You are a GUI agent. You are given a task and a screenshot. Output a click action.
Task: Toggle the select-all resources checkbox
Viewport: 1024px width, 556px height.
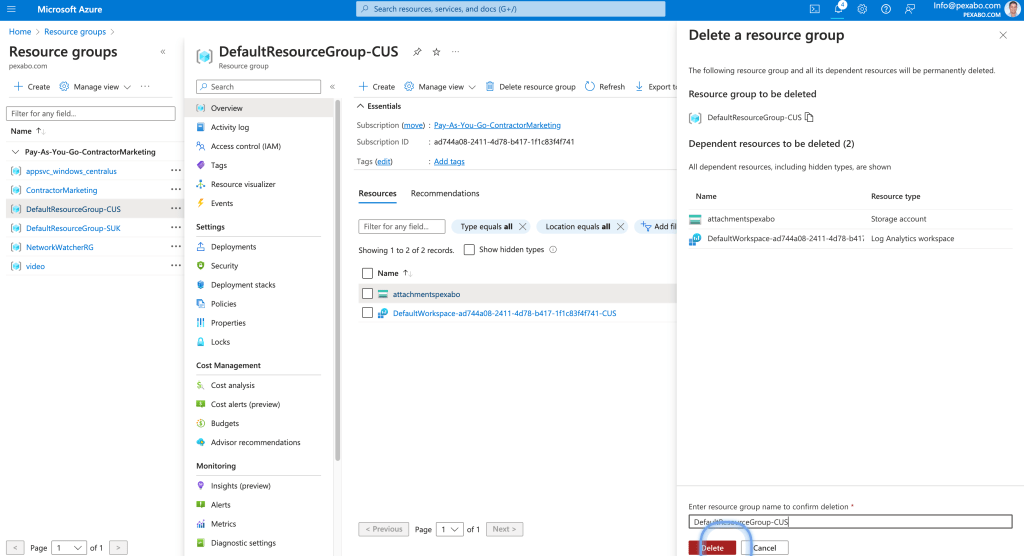point(367,273)
